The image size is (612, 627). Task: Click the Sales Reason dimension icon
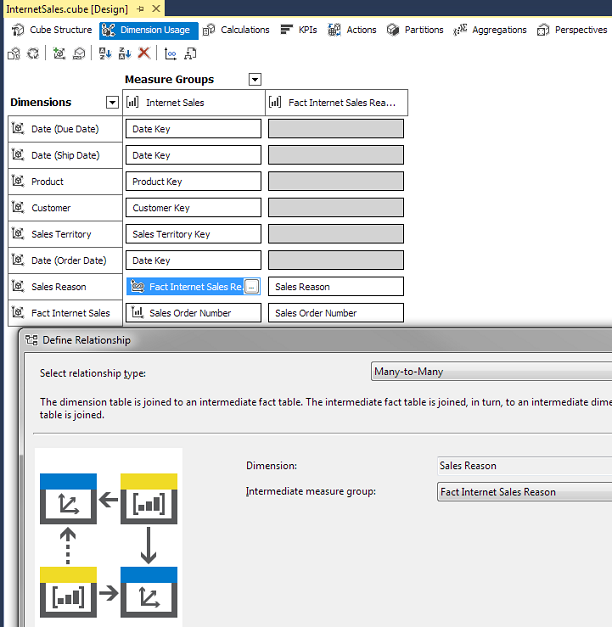(x=18, y=287)
